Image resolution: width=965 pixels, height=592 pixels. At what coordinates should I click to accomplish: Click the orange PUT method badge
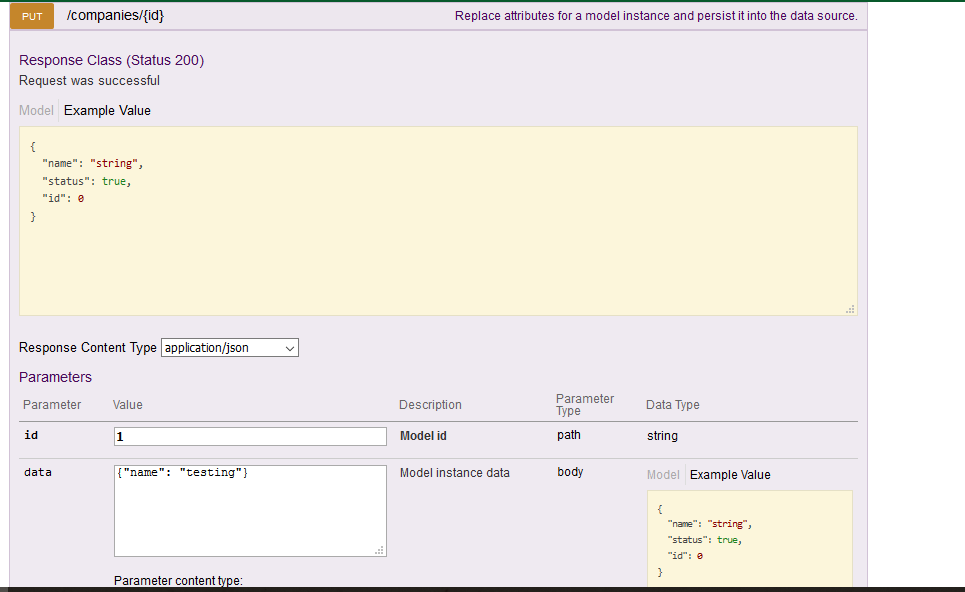click(x=32, y=16)
